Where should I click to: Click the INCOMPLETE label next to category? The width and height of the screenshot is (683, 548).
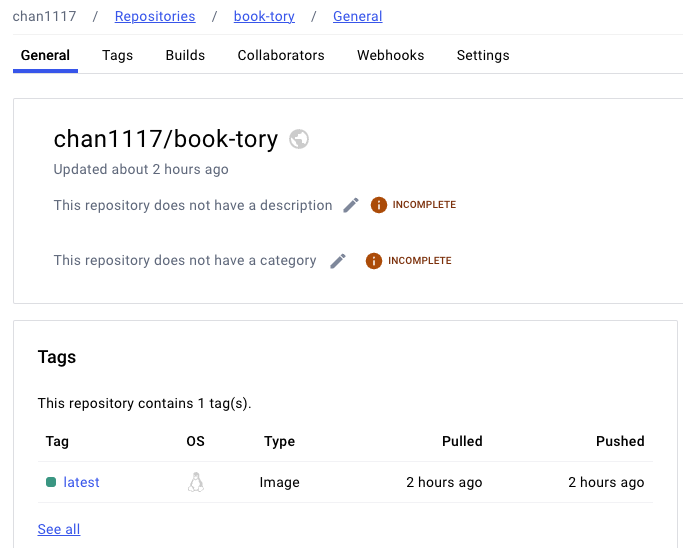[420, 260]
